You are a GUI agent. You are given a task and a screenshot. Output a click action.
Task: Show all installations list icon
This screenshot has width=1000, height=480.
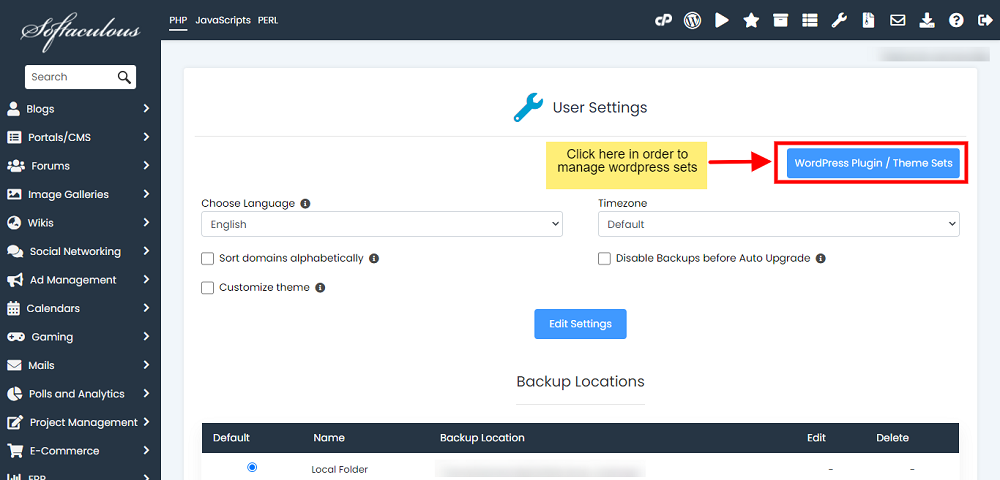pos(810,20)
